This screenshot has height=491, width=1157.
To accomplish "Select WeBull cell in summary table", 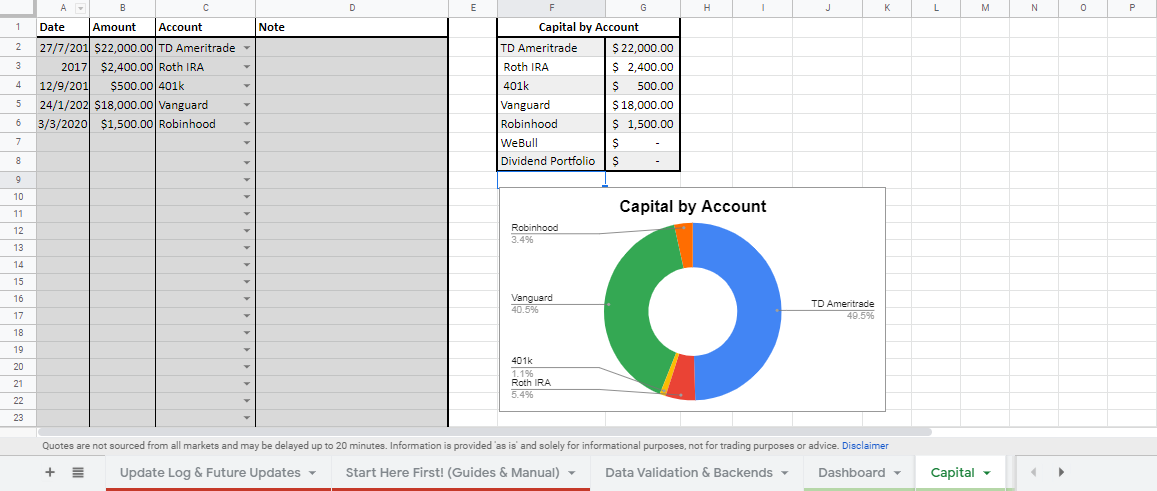I will [552, 143].
